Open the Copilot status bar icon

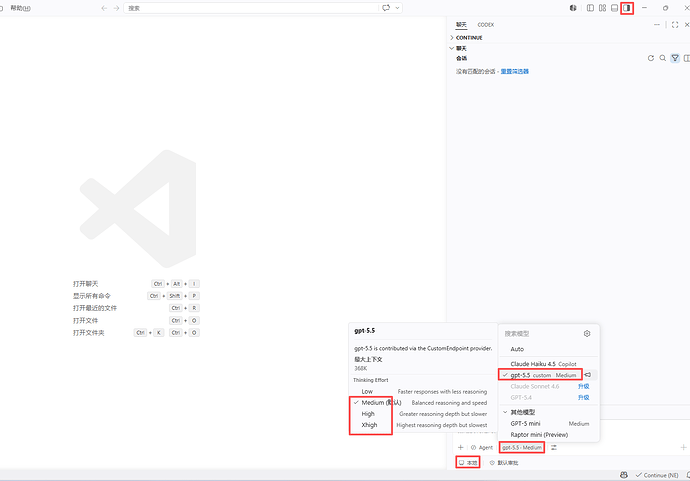click(x=624, y=475)
